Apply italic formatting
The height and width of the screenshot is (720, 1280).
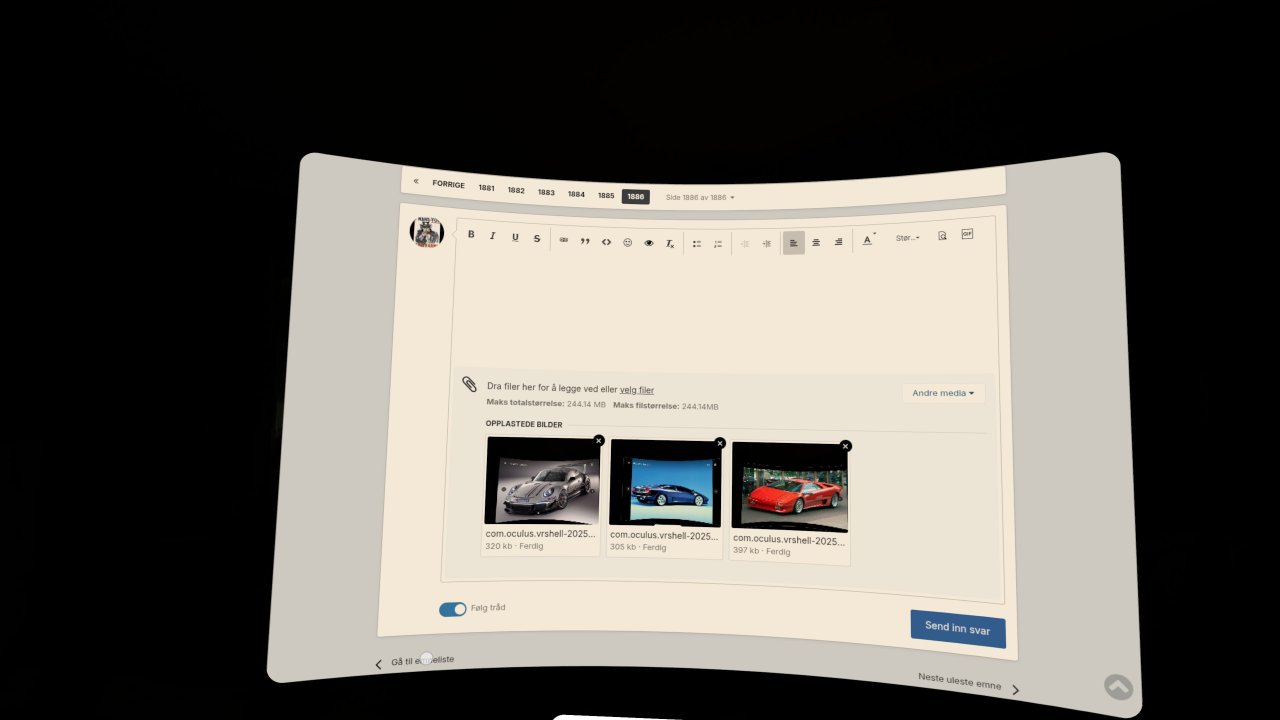tap(492, 236)
